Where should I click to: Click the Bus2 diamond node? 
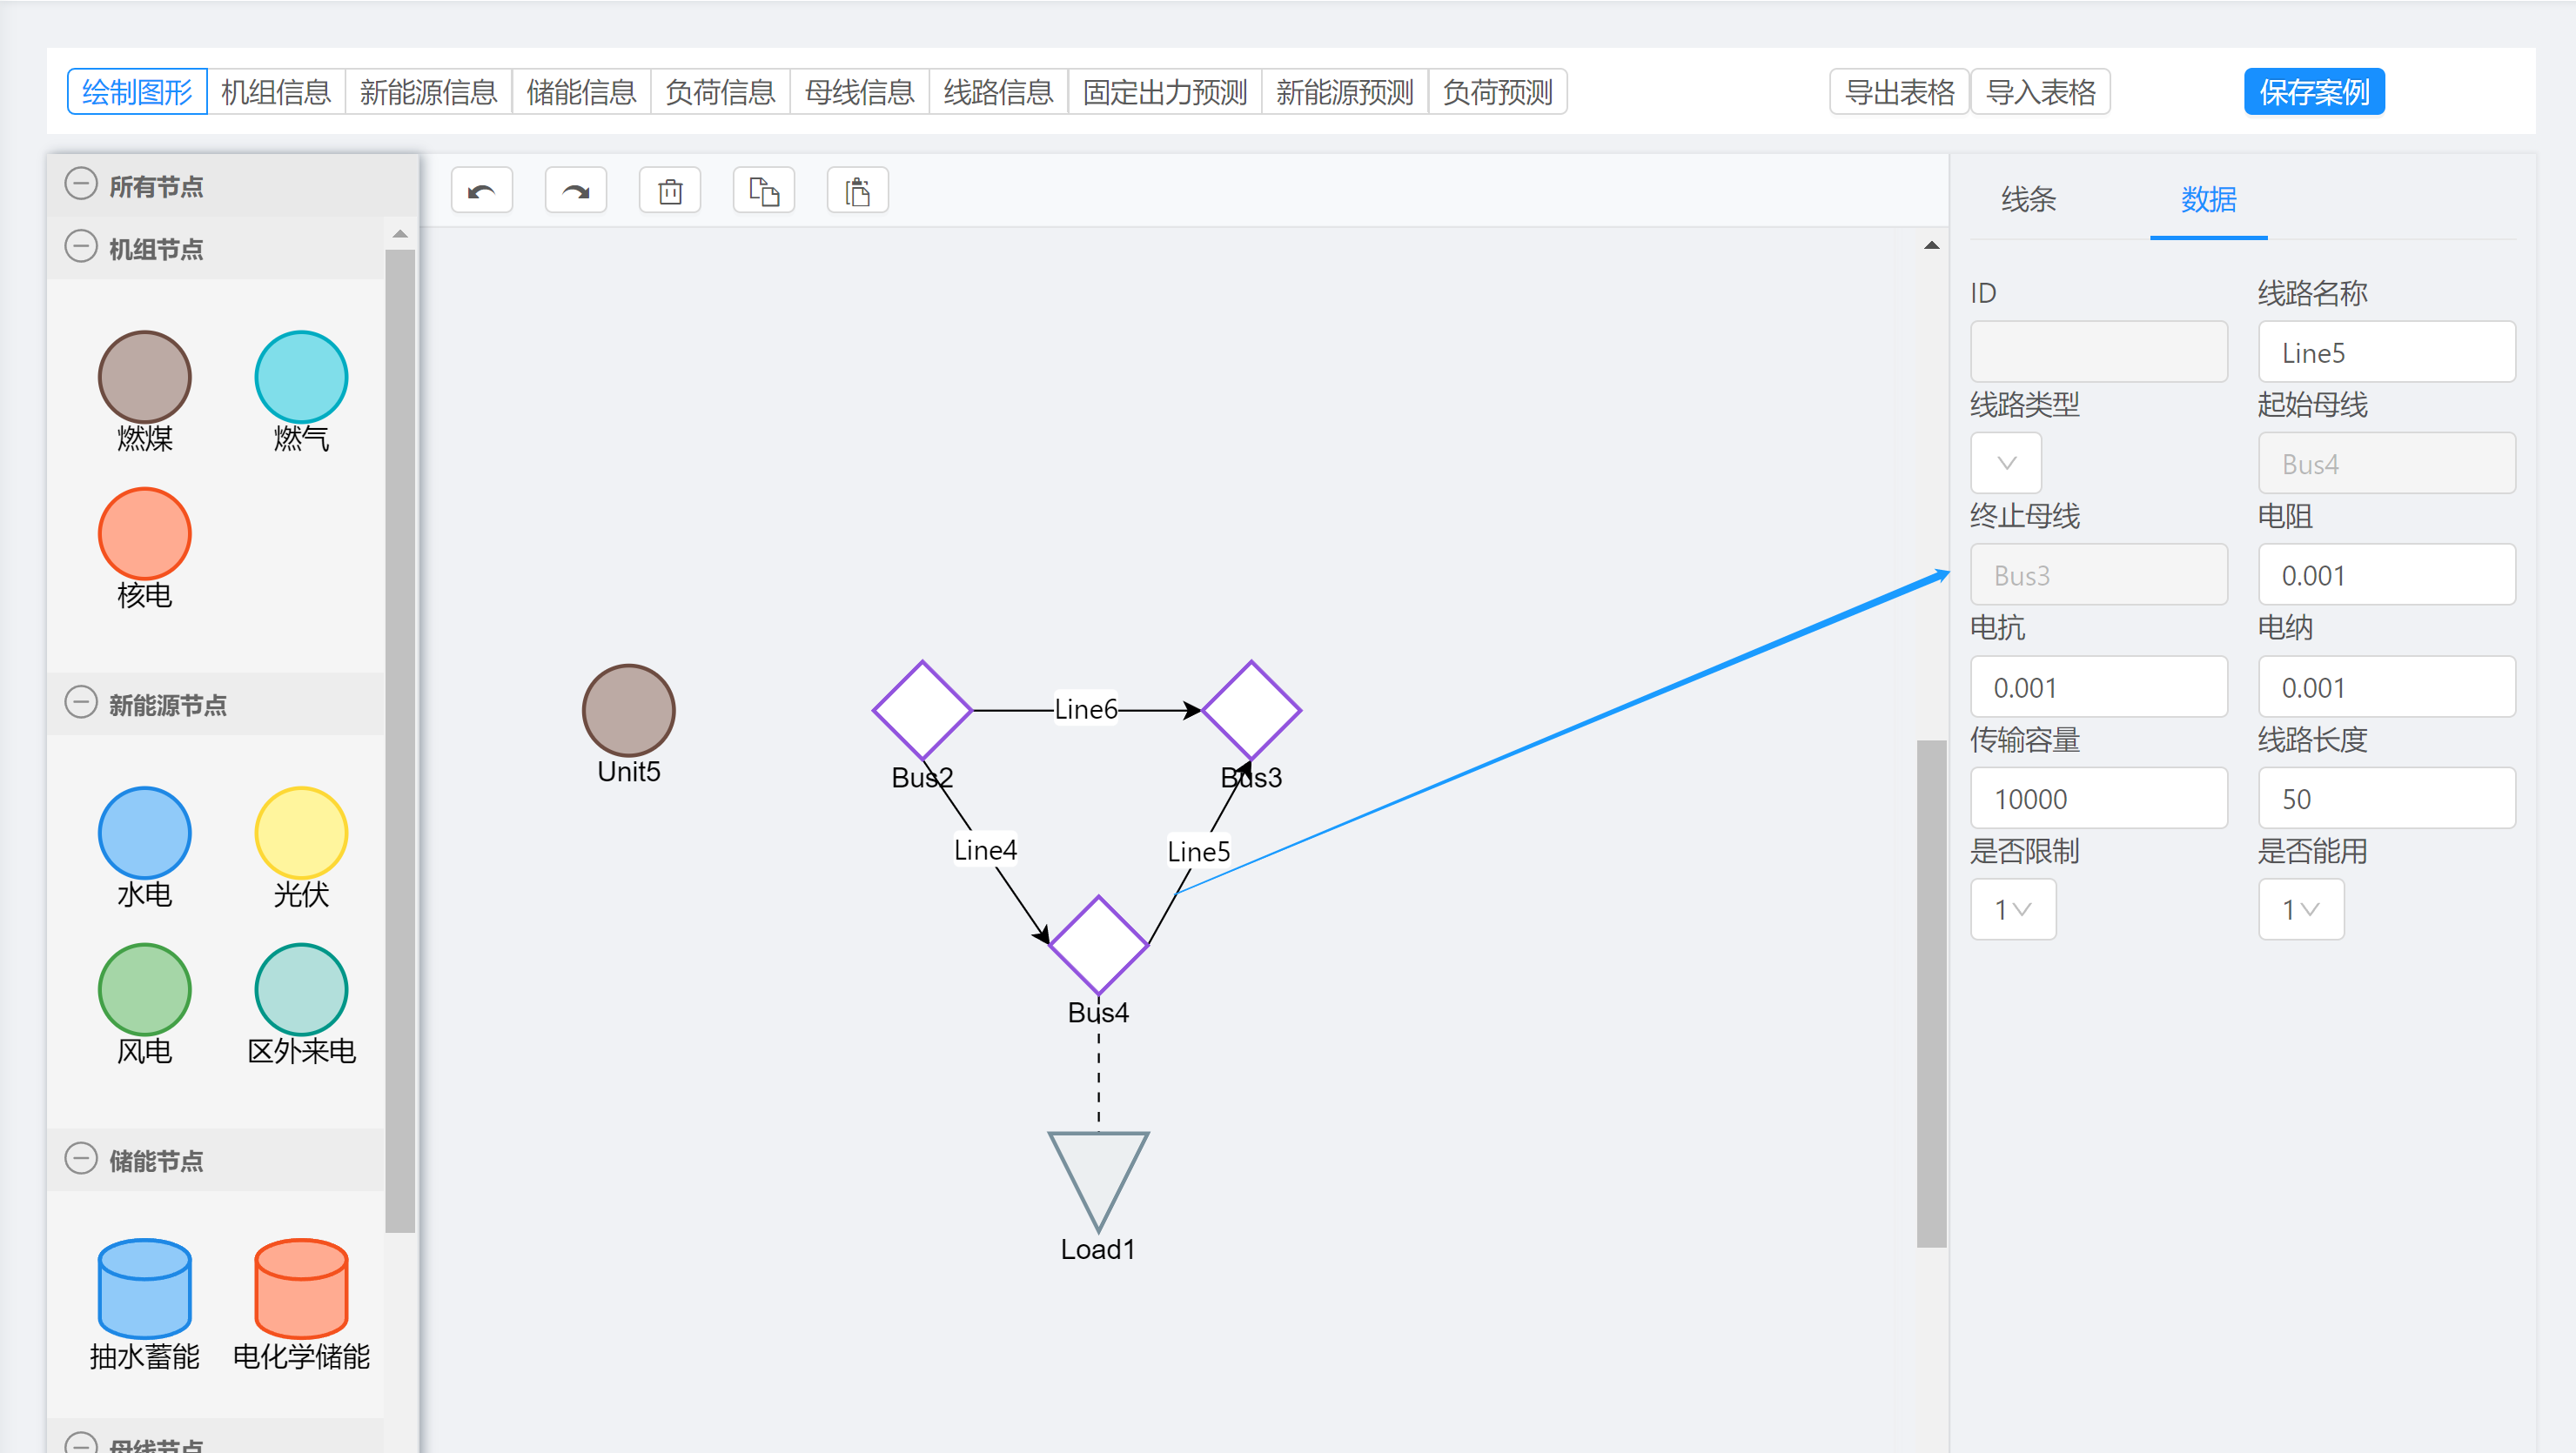tap(922, 710)
